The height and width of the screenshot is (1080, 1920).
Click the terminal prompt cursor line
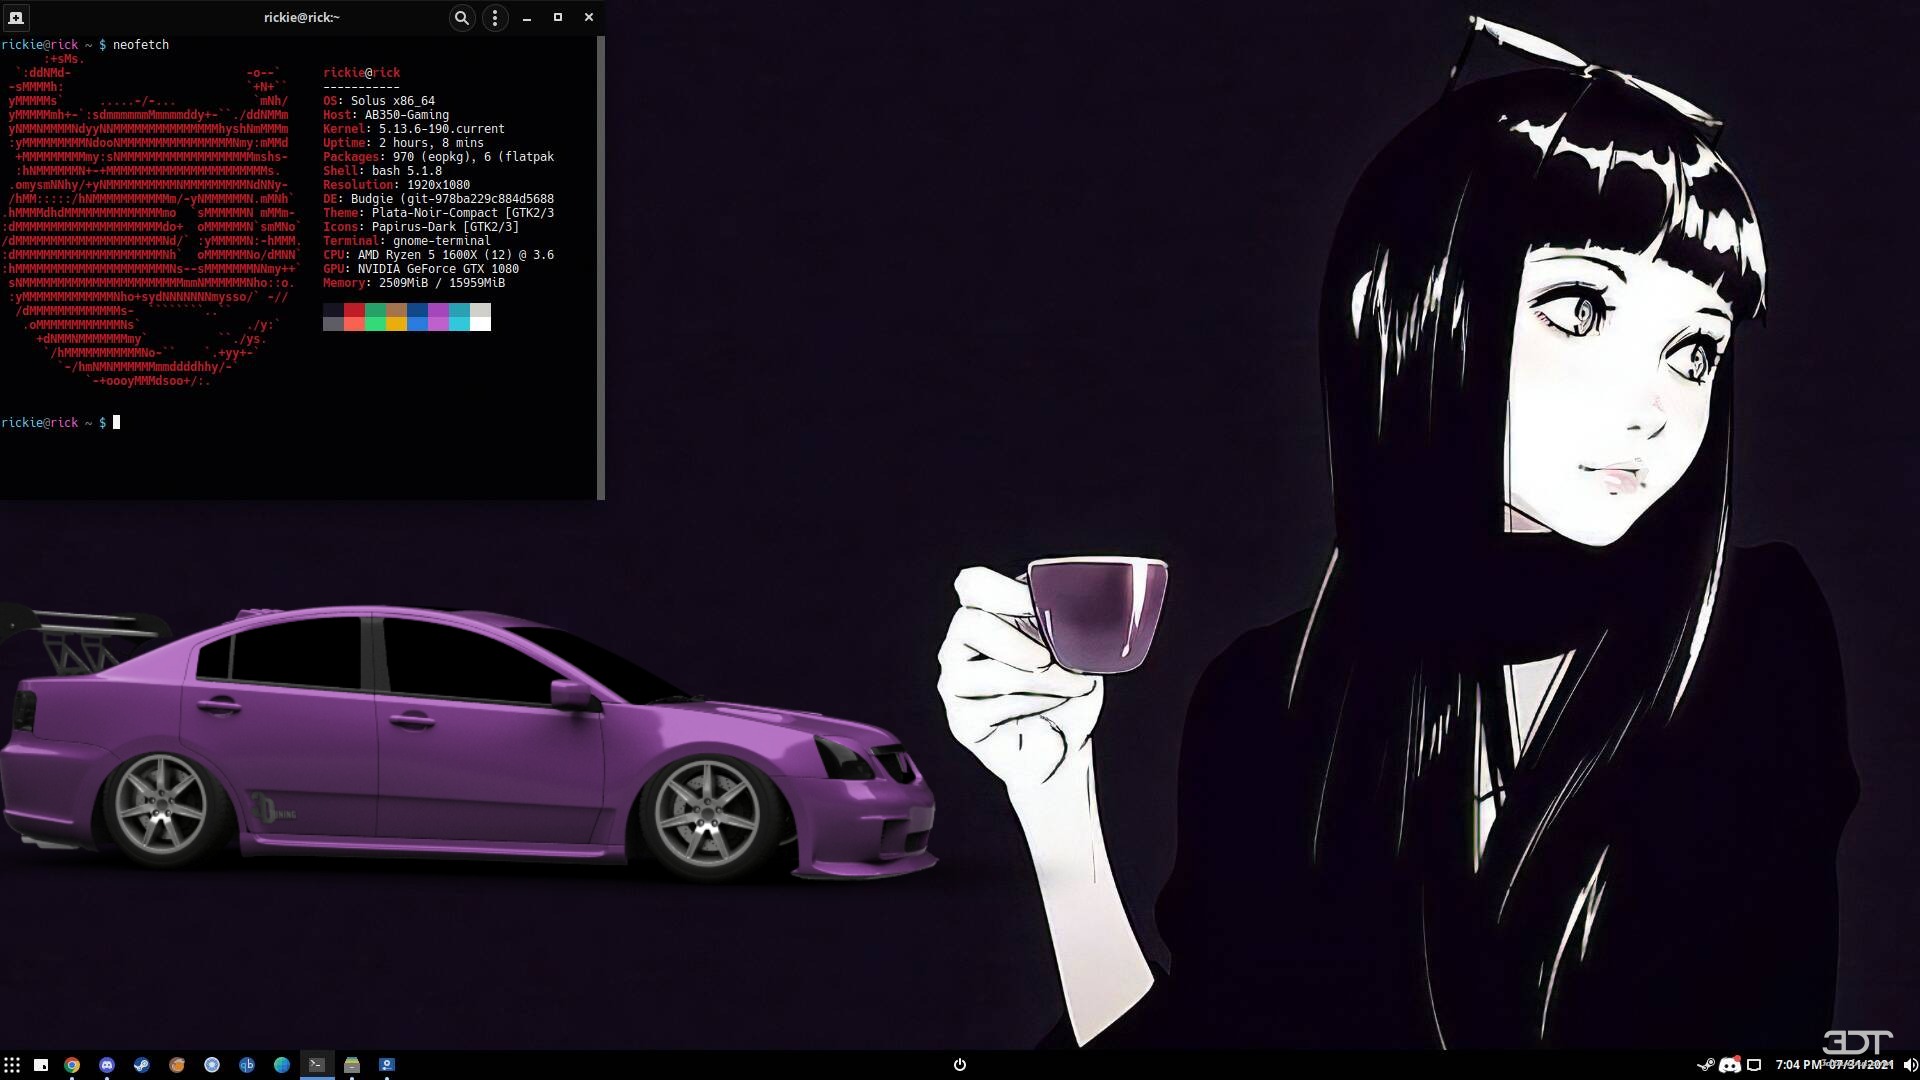click(116, 423)
